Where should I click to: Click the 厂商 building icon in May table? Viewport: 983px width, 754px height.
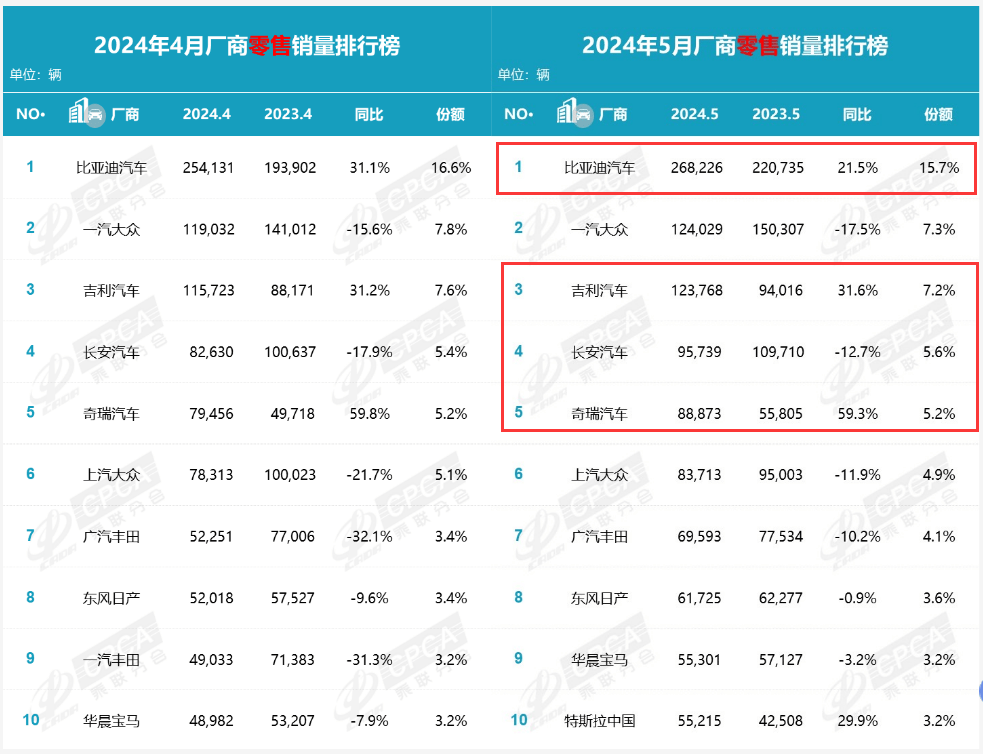click(574, 113)
